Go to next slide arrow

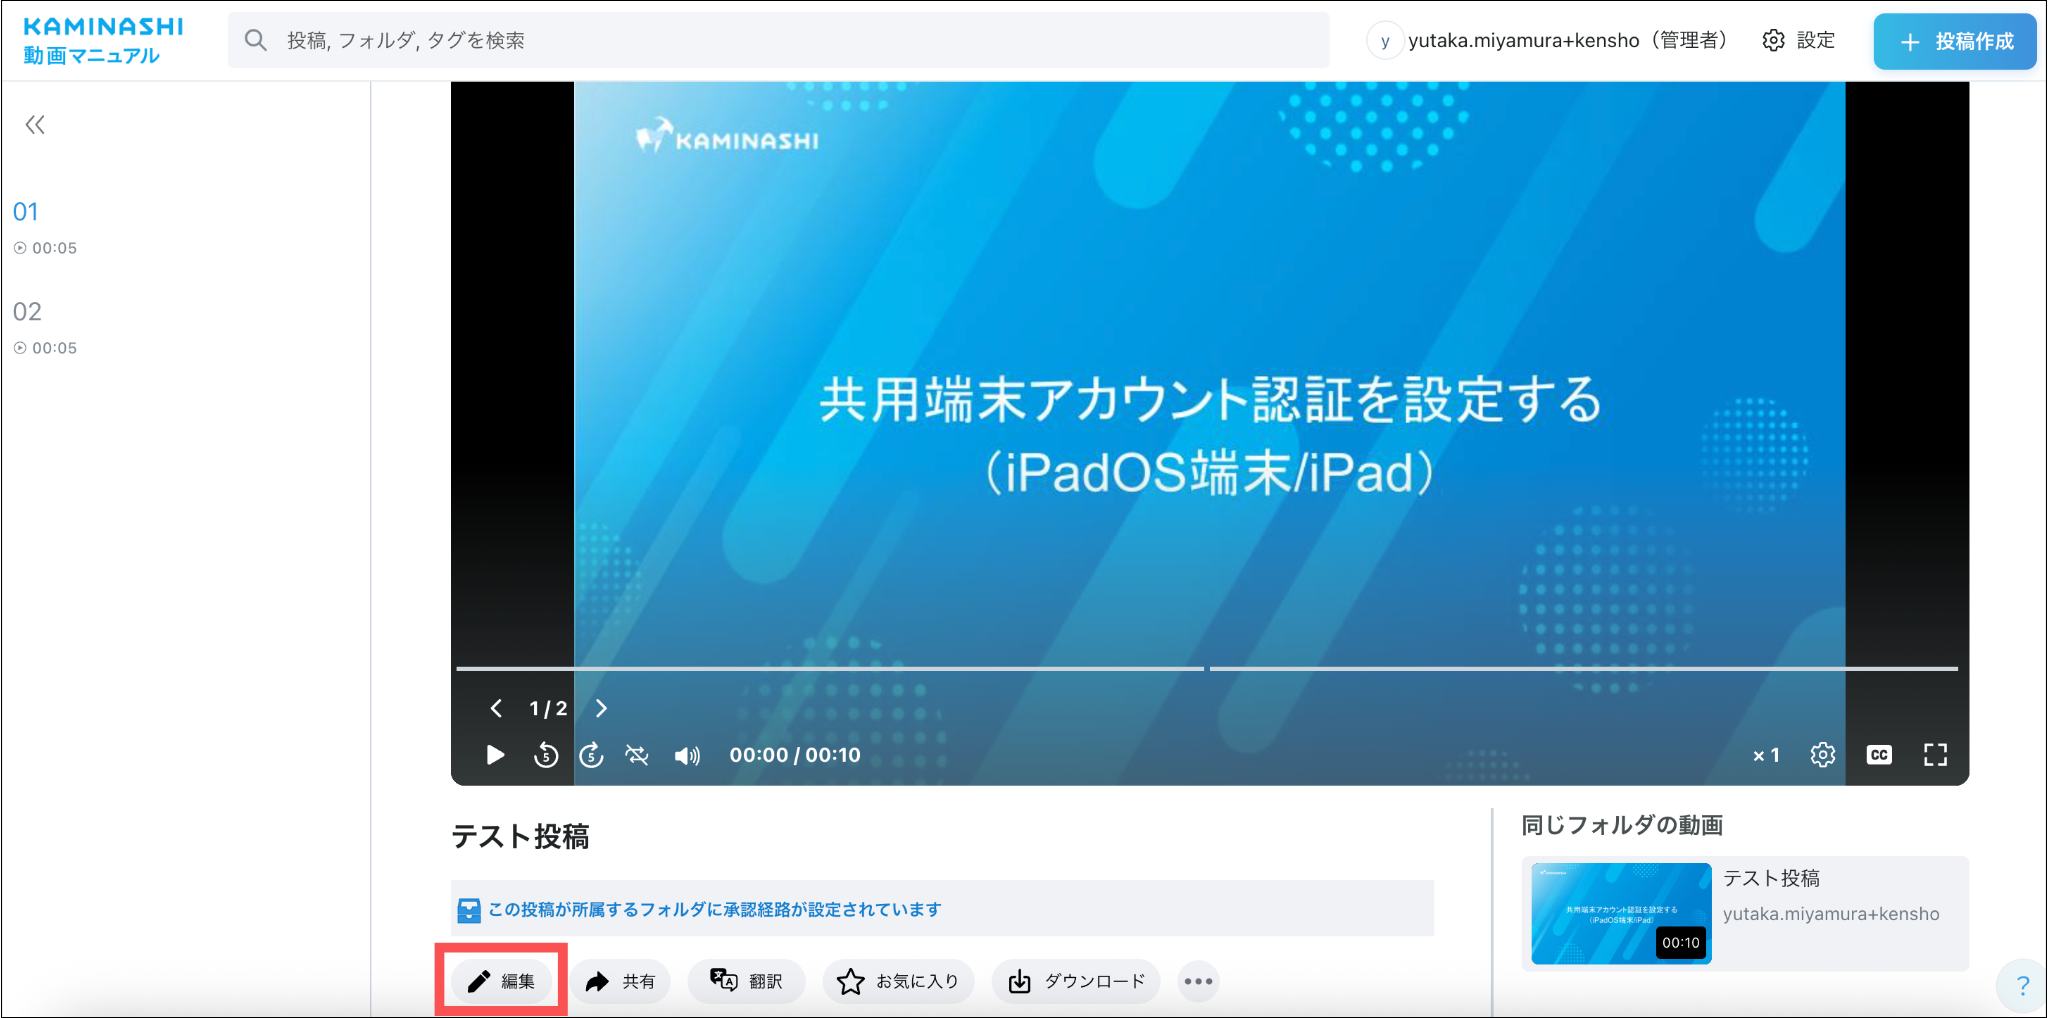click(601, 708)
